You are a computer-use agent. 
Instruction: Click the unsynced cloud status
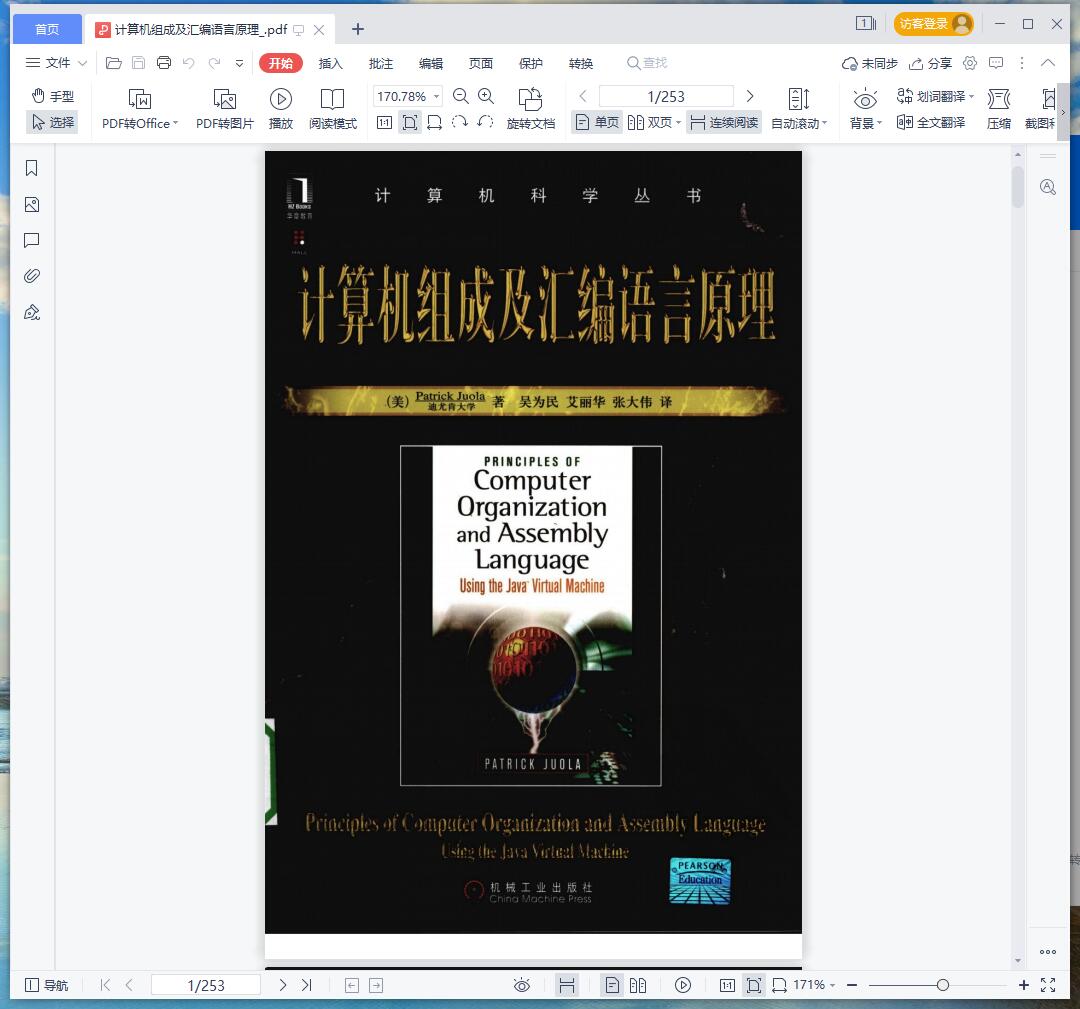point(870,63)
